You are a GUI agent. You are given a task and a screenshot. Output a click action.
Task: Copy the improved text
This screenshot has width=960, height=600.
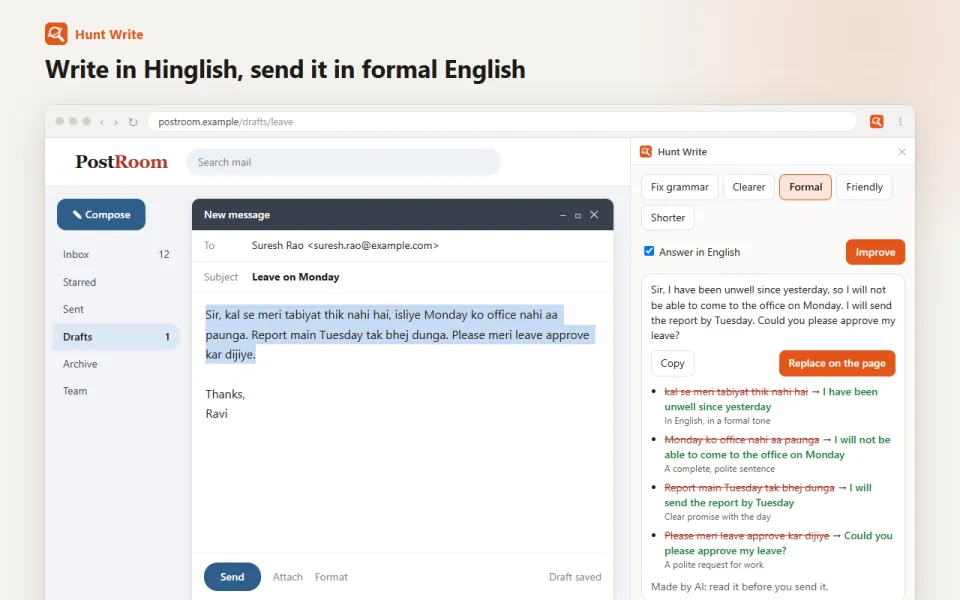tap(672, 363)
